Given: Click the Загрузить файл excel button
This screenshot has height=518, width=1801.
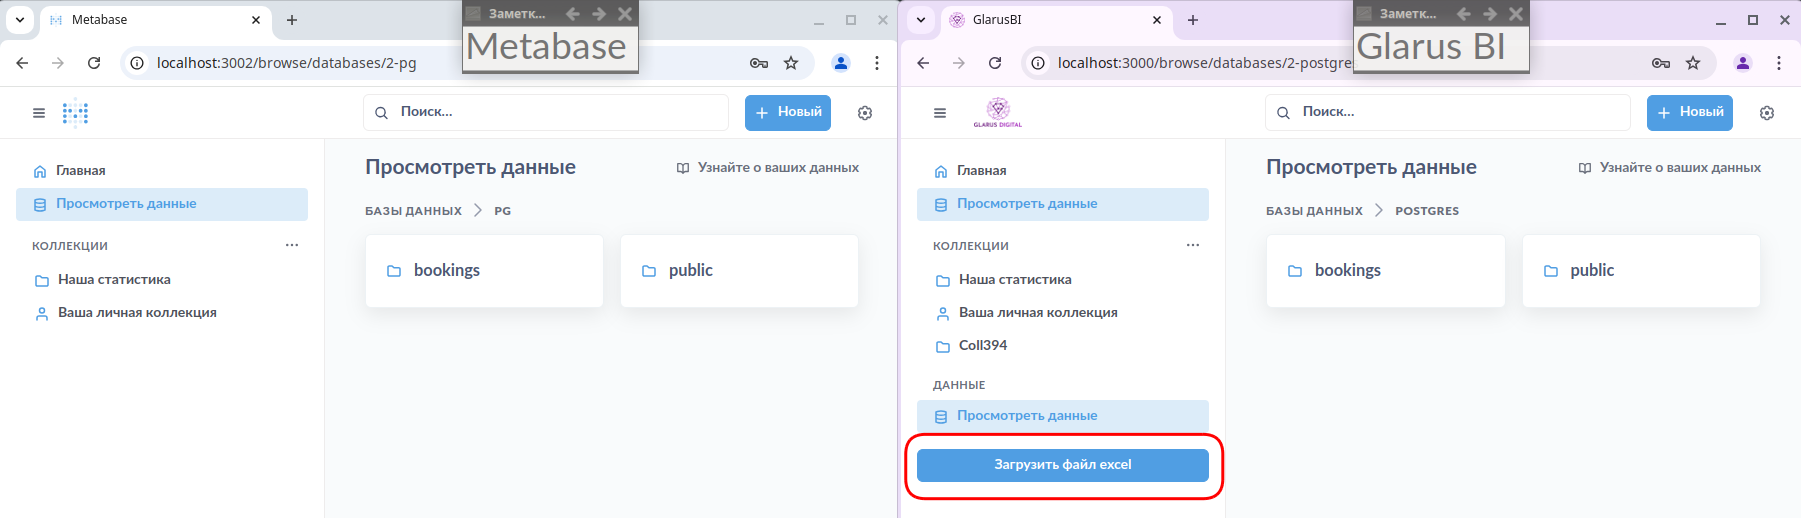Looking at the screenshot, I should point(1063,465).
